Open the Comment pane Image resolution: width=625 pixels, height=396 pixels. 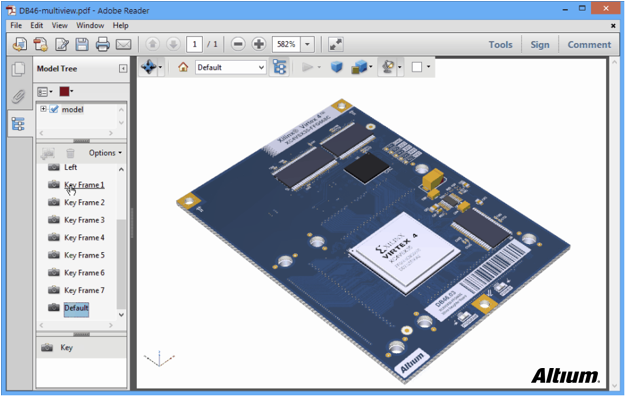[589, 44]
